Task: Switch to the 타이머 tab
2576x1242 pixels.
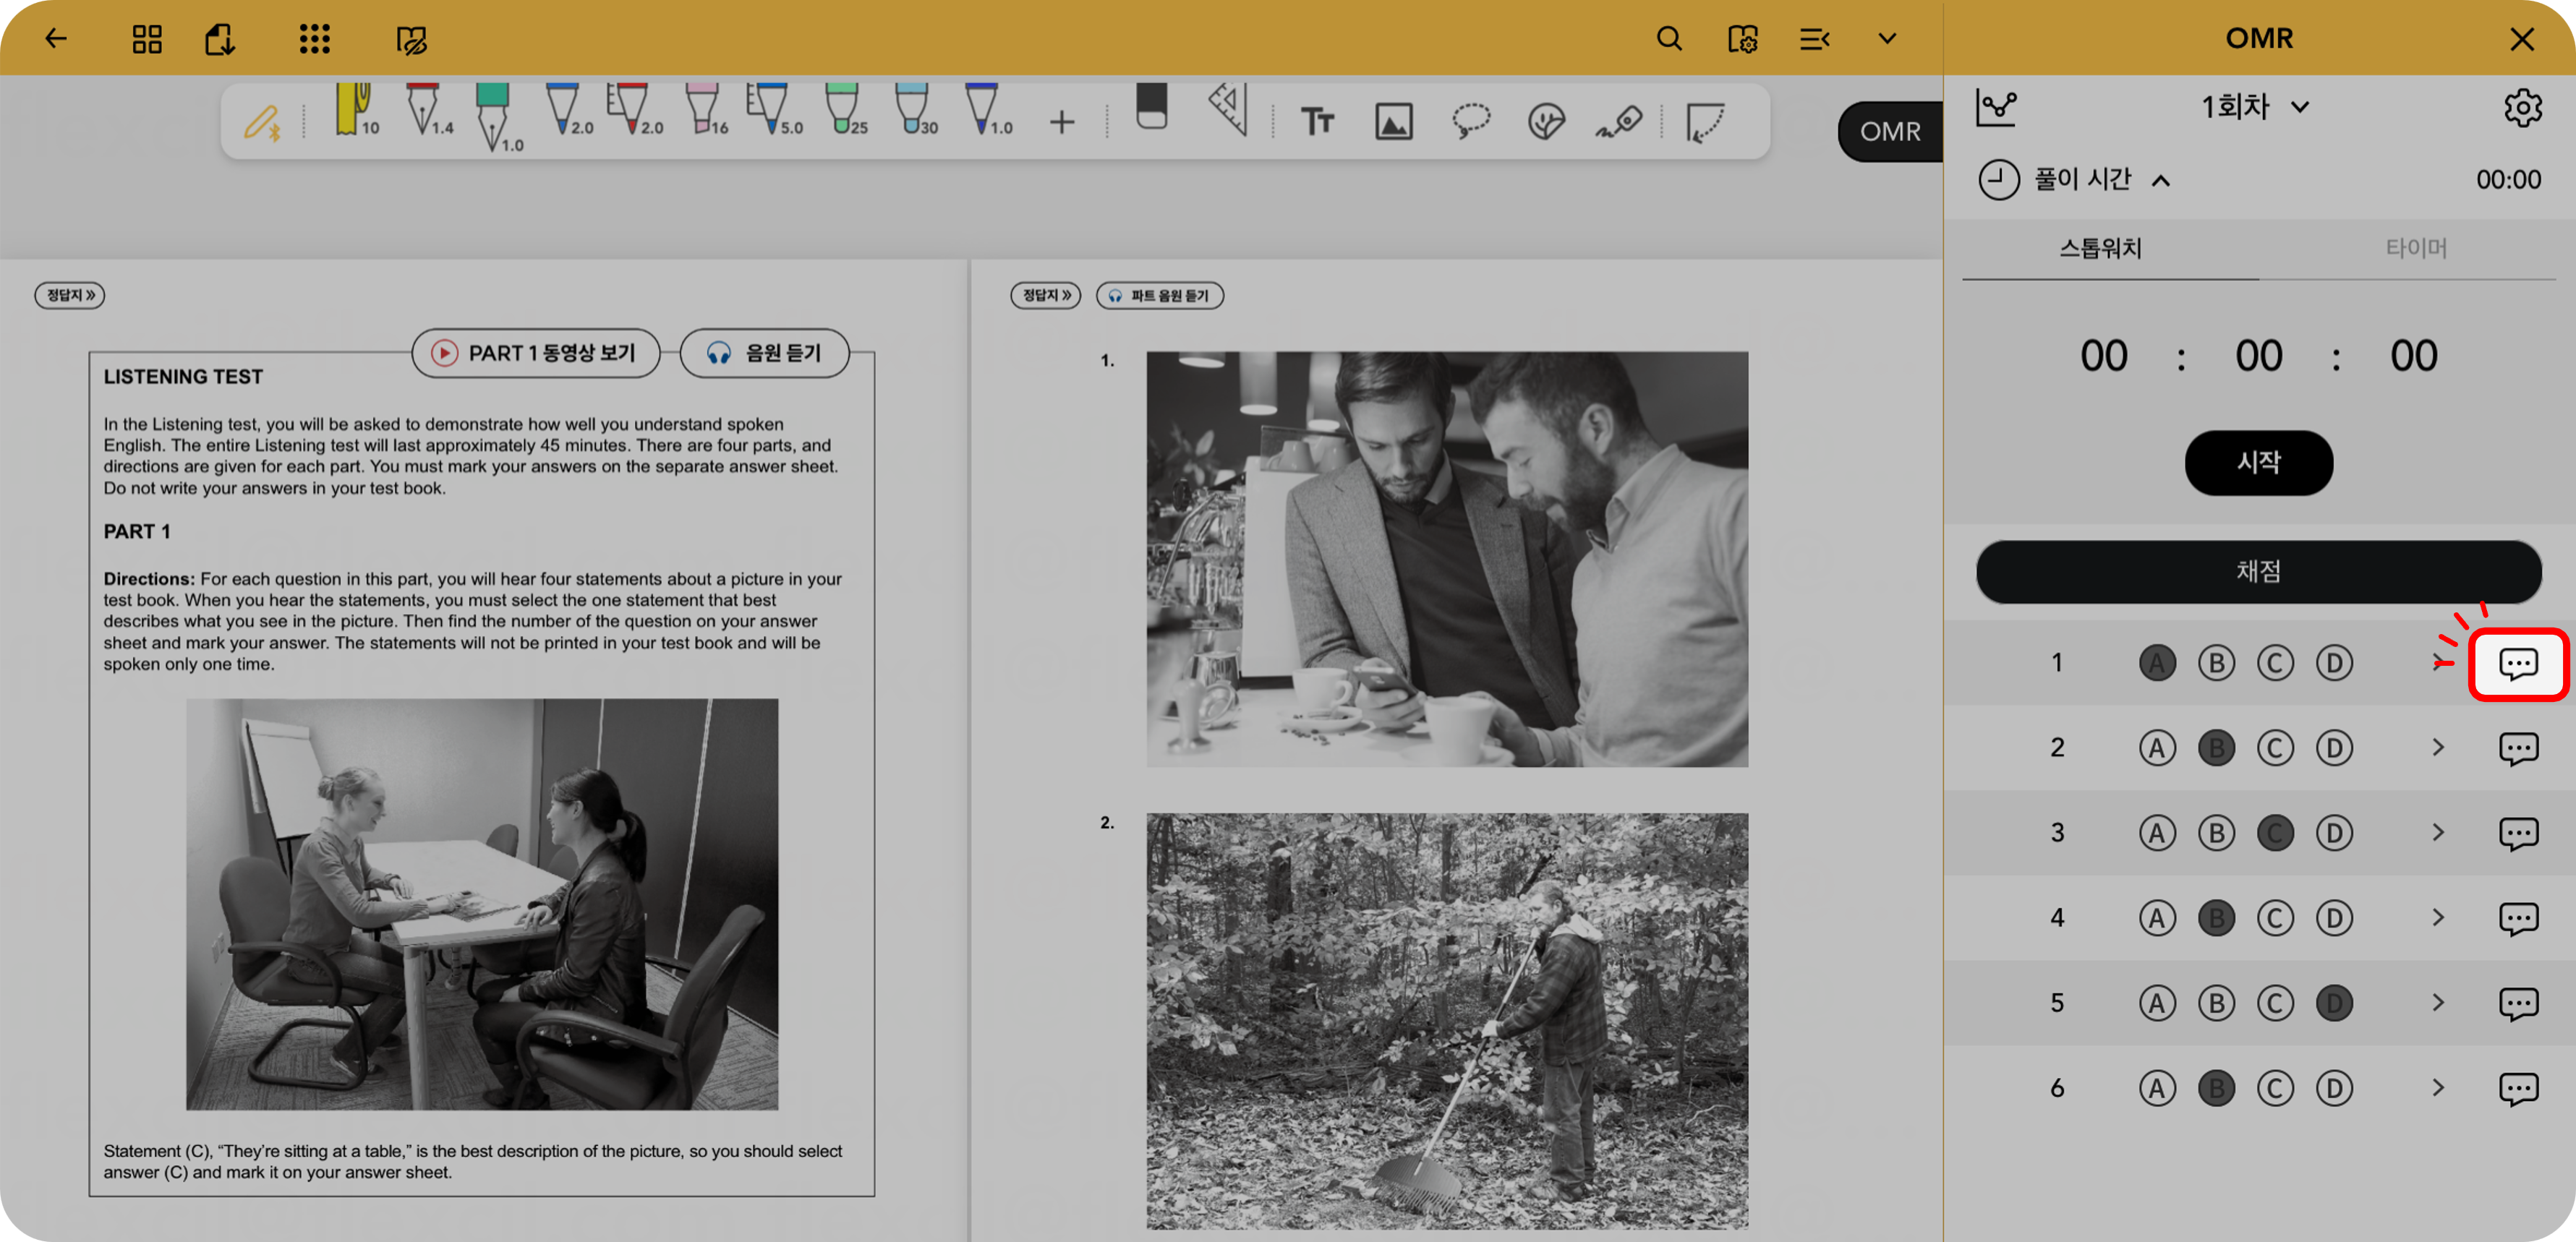Action: pos(2416,247)
